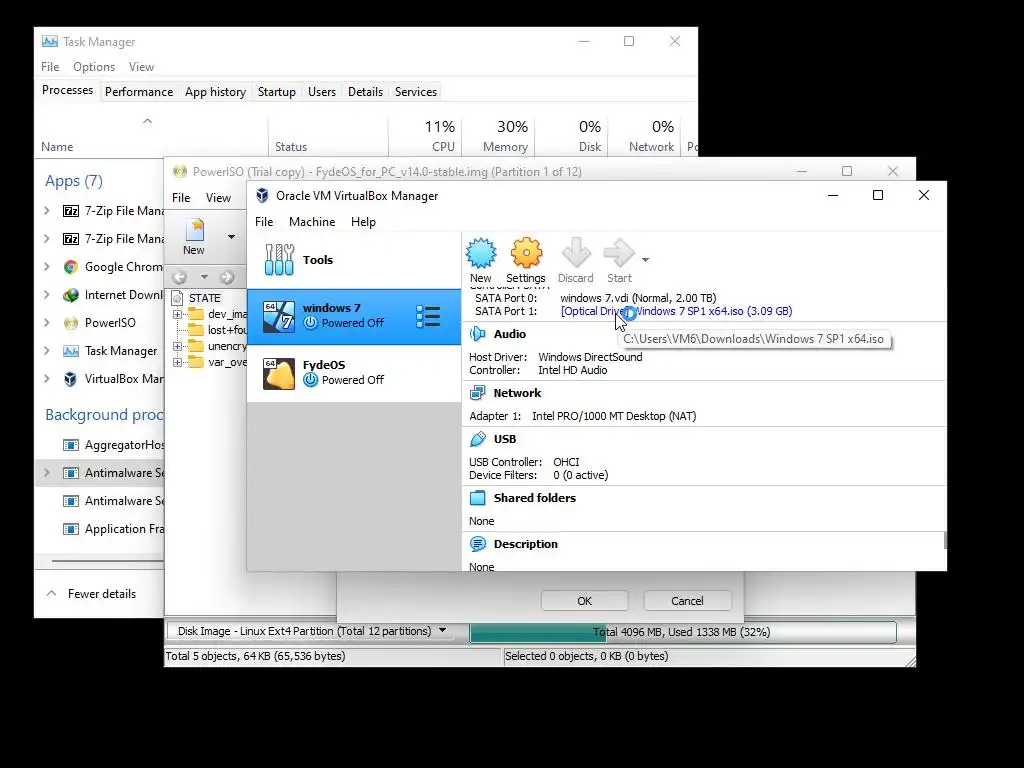
Task: Click the Network section icon in VirtualBox details
Action: click(x=478, y=393)
